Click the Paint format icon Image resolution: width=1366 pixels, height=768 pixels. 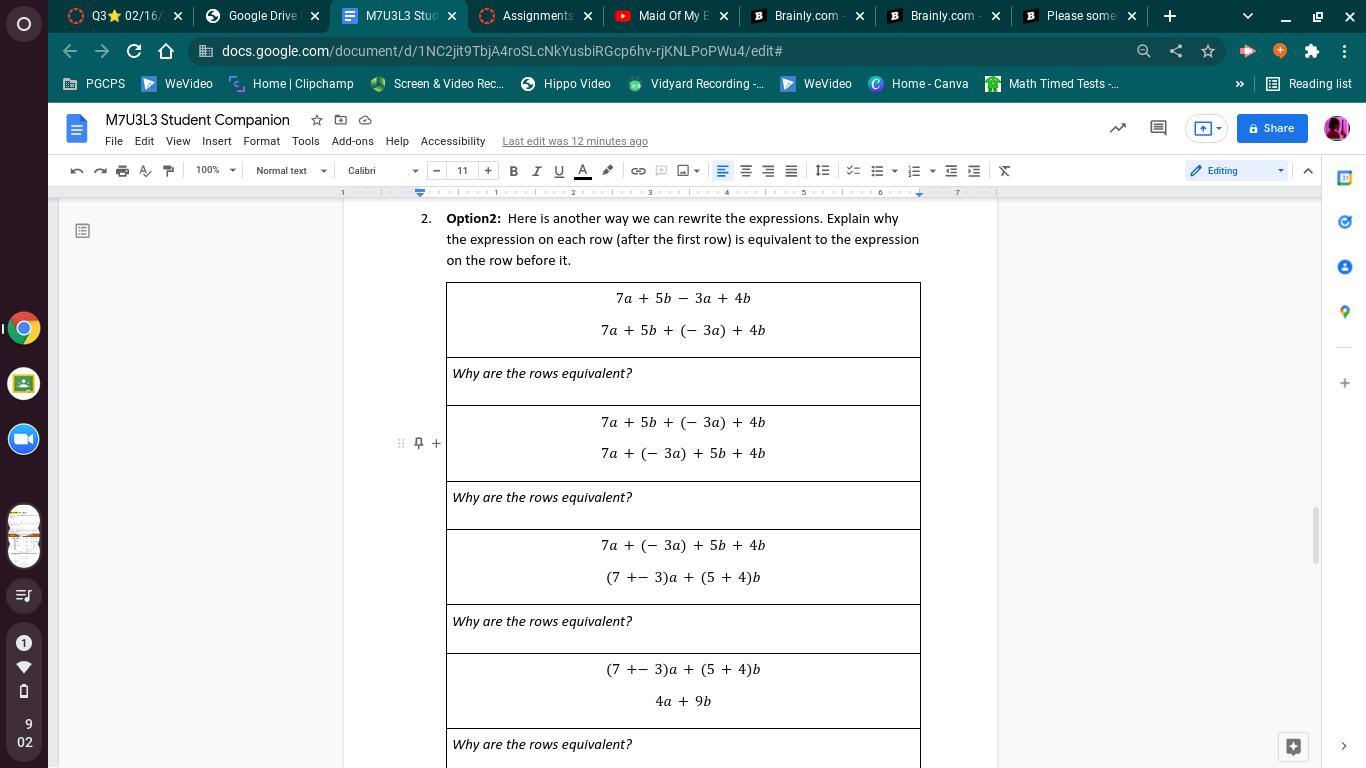pyautogui.click(x=168, y=171)
